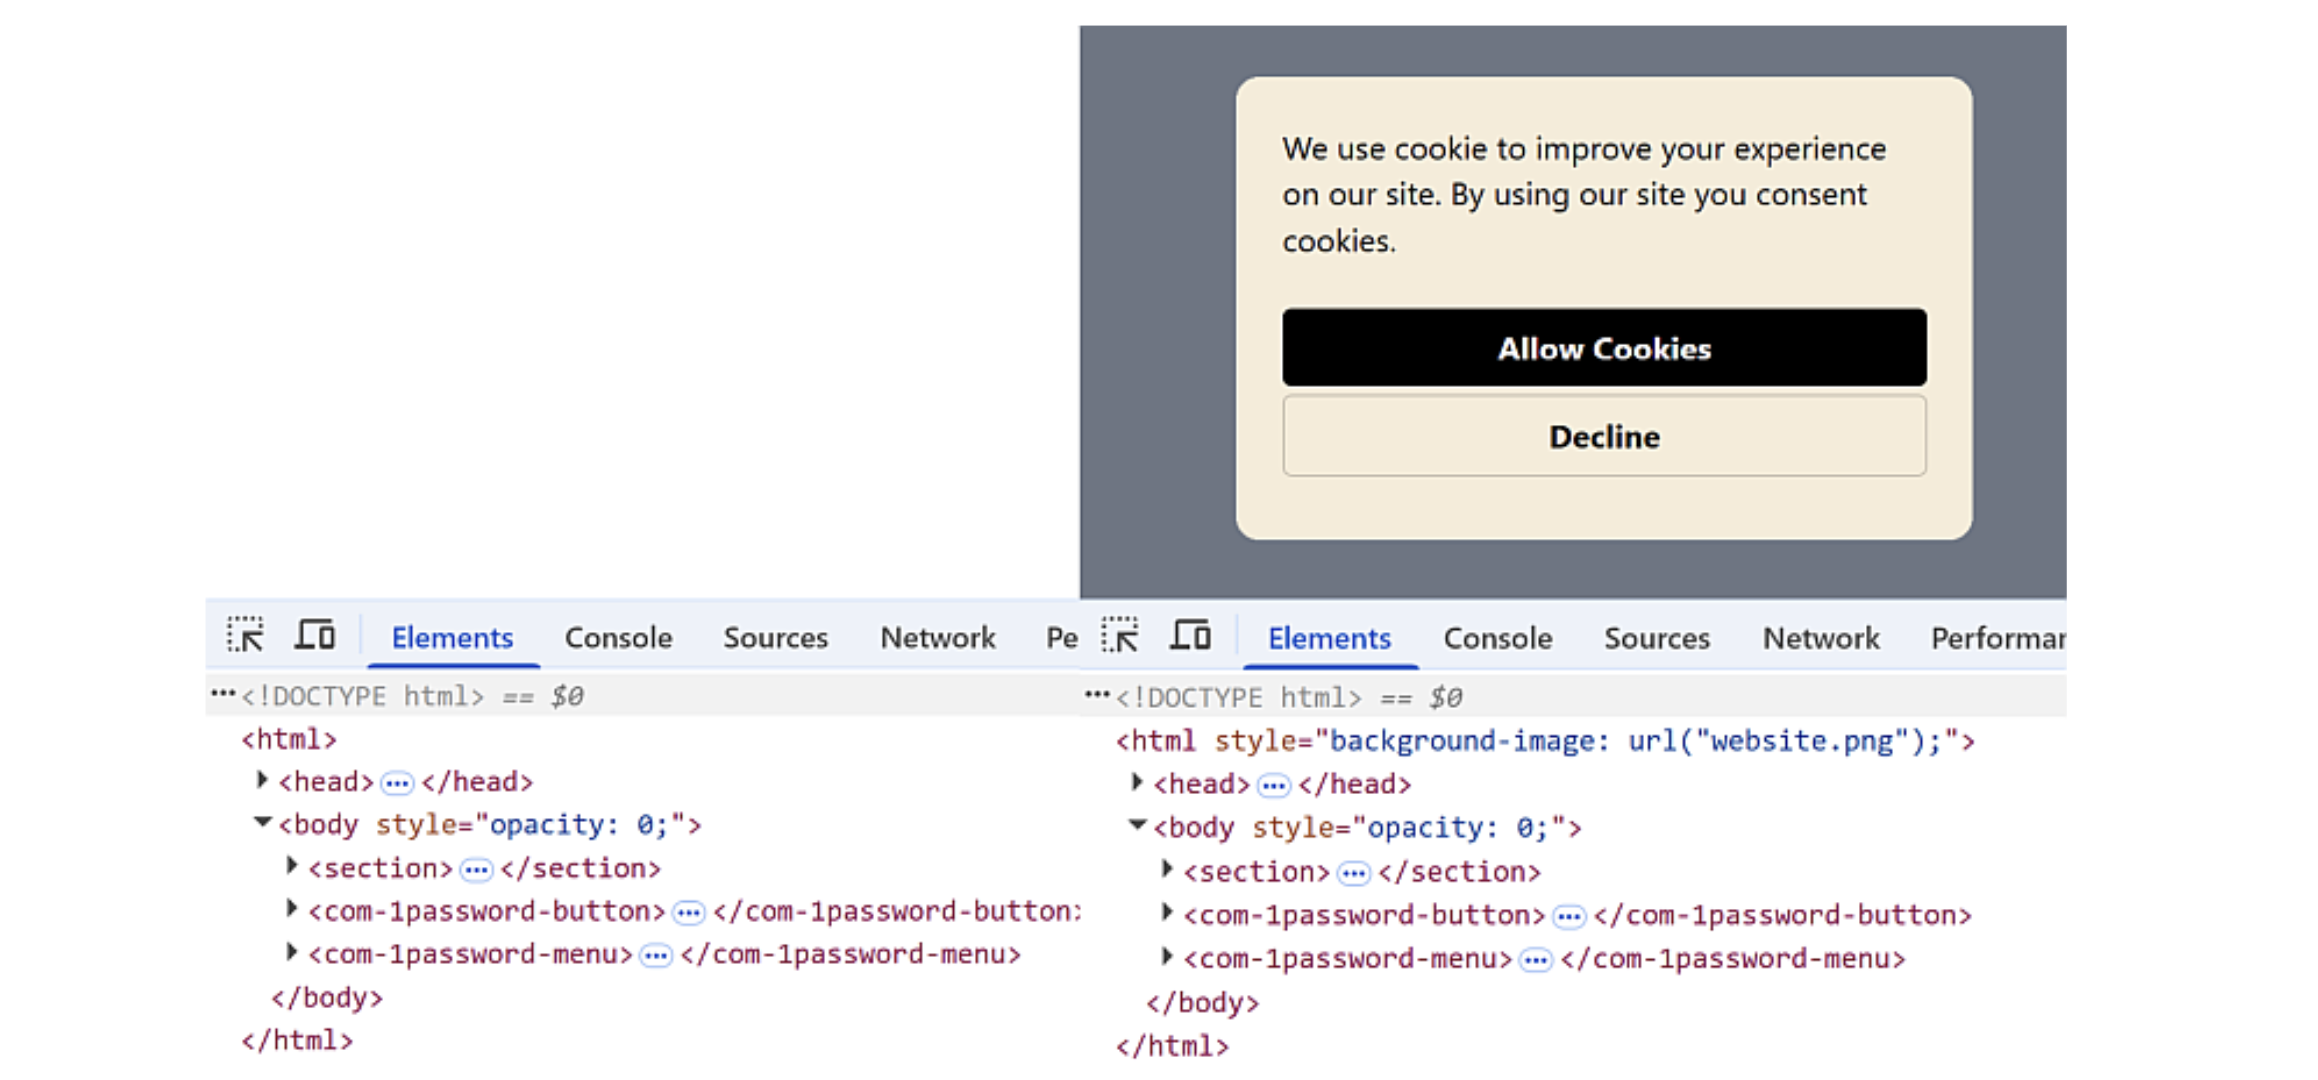Open Console tab in left DevTools
This screenshot has height=1080, width=2318.
coord(618,638)
